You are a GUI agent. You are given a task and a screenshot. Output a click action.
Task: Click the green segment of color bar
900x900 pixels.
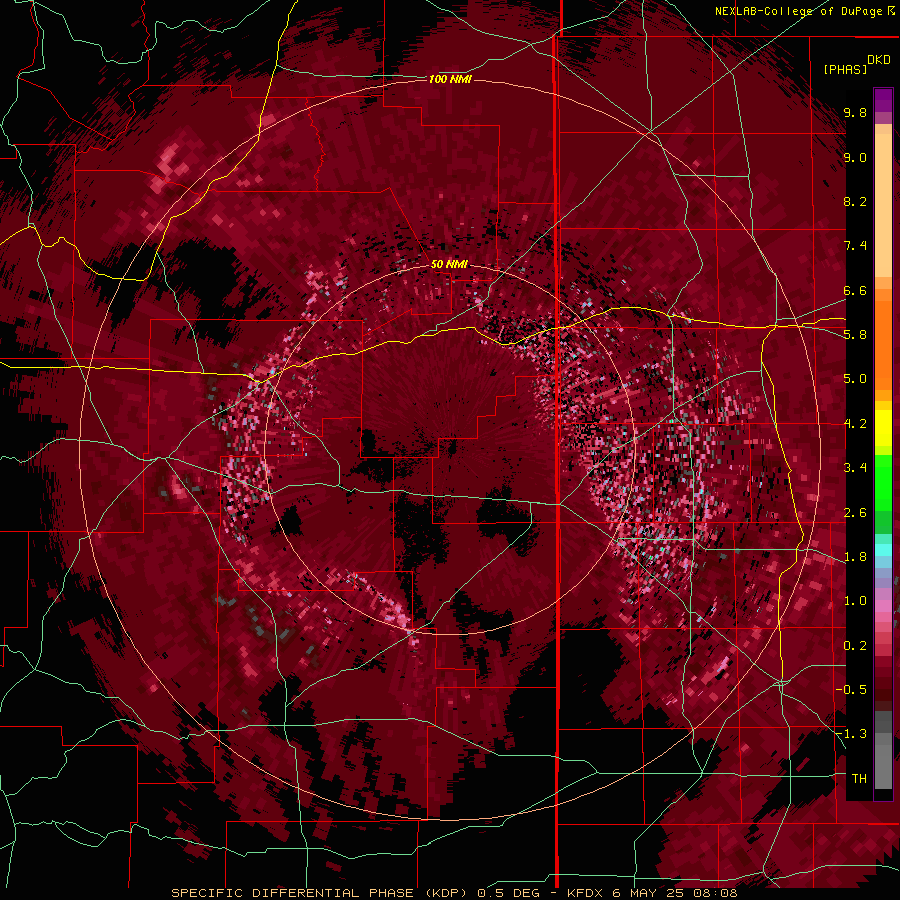click(x=883, y=482)
